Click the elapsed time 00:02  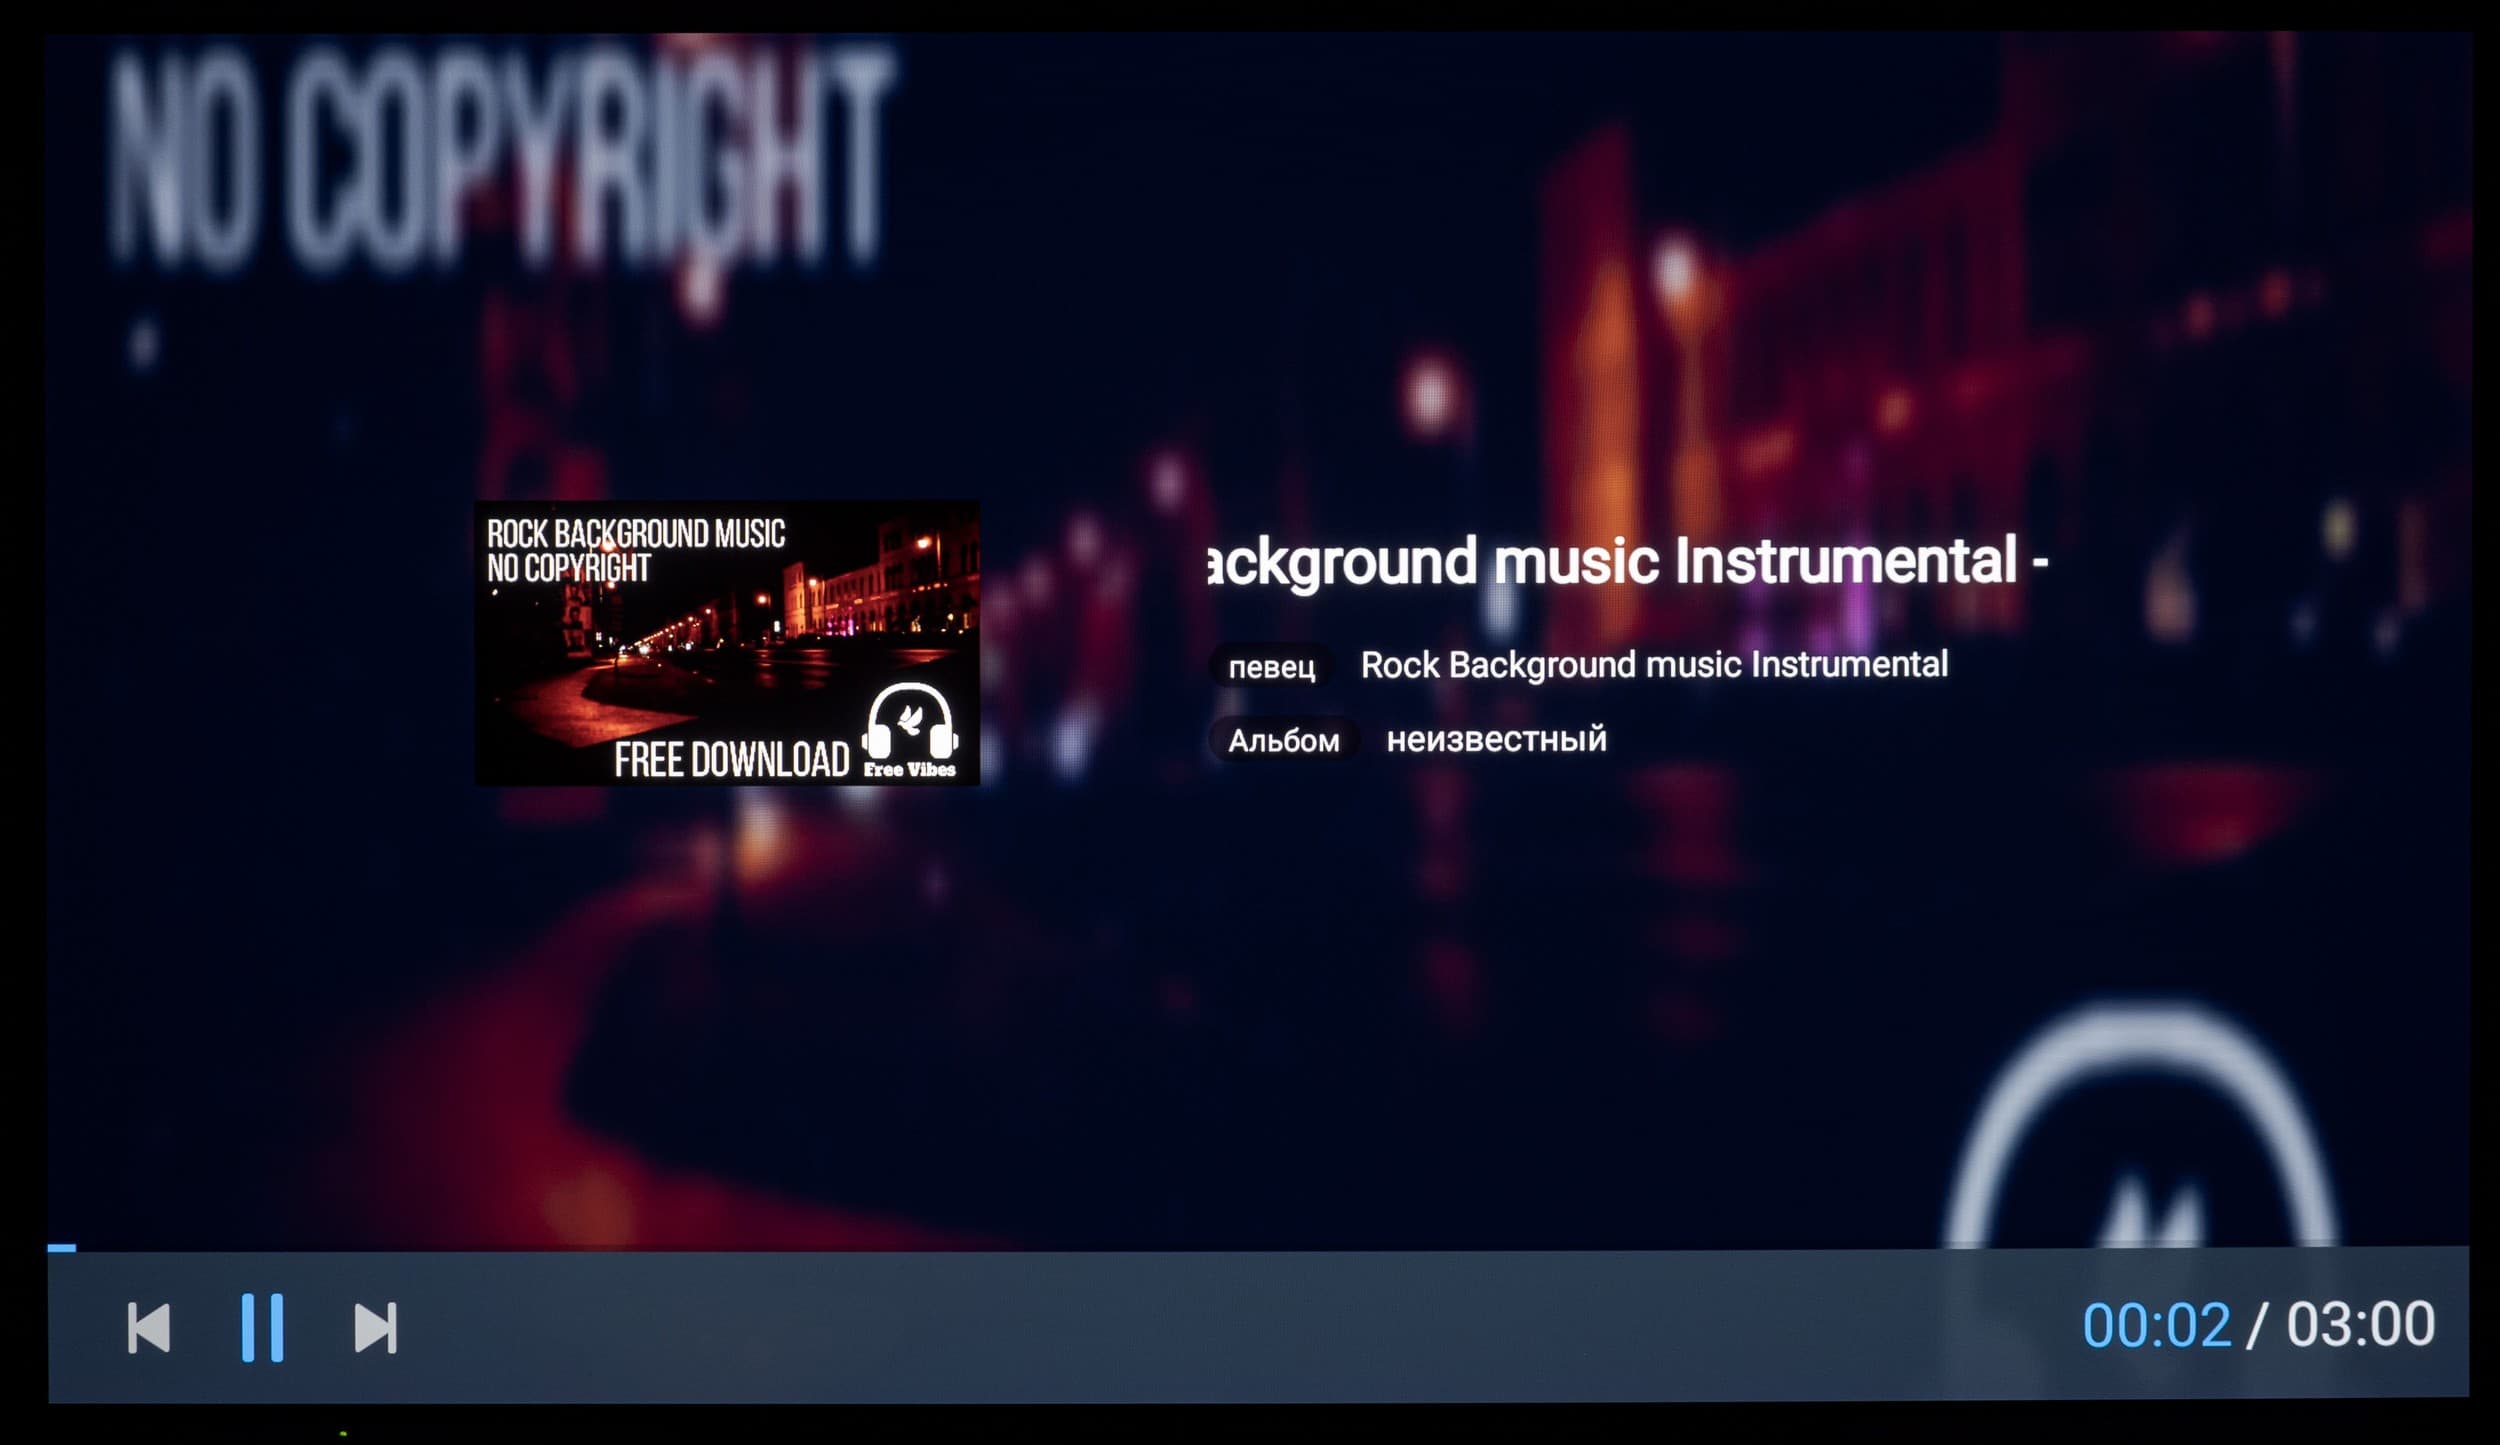coord(2156,1326)
